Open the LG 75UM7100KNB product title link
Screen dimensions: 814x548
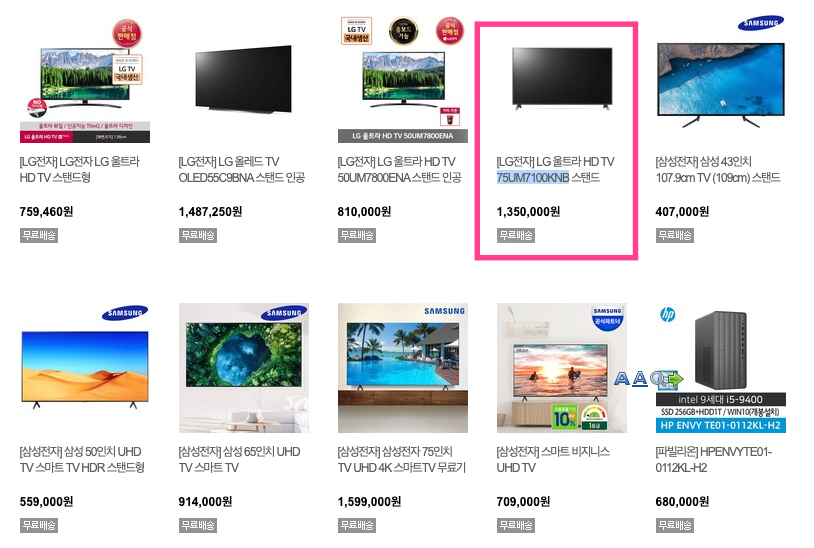[x=555, y=170]
